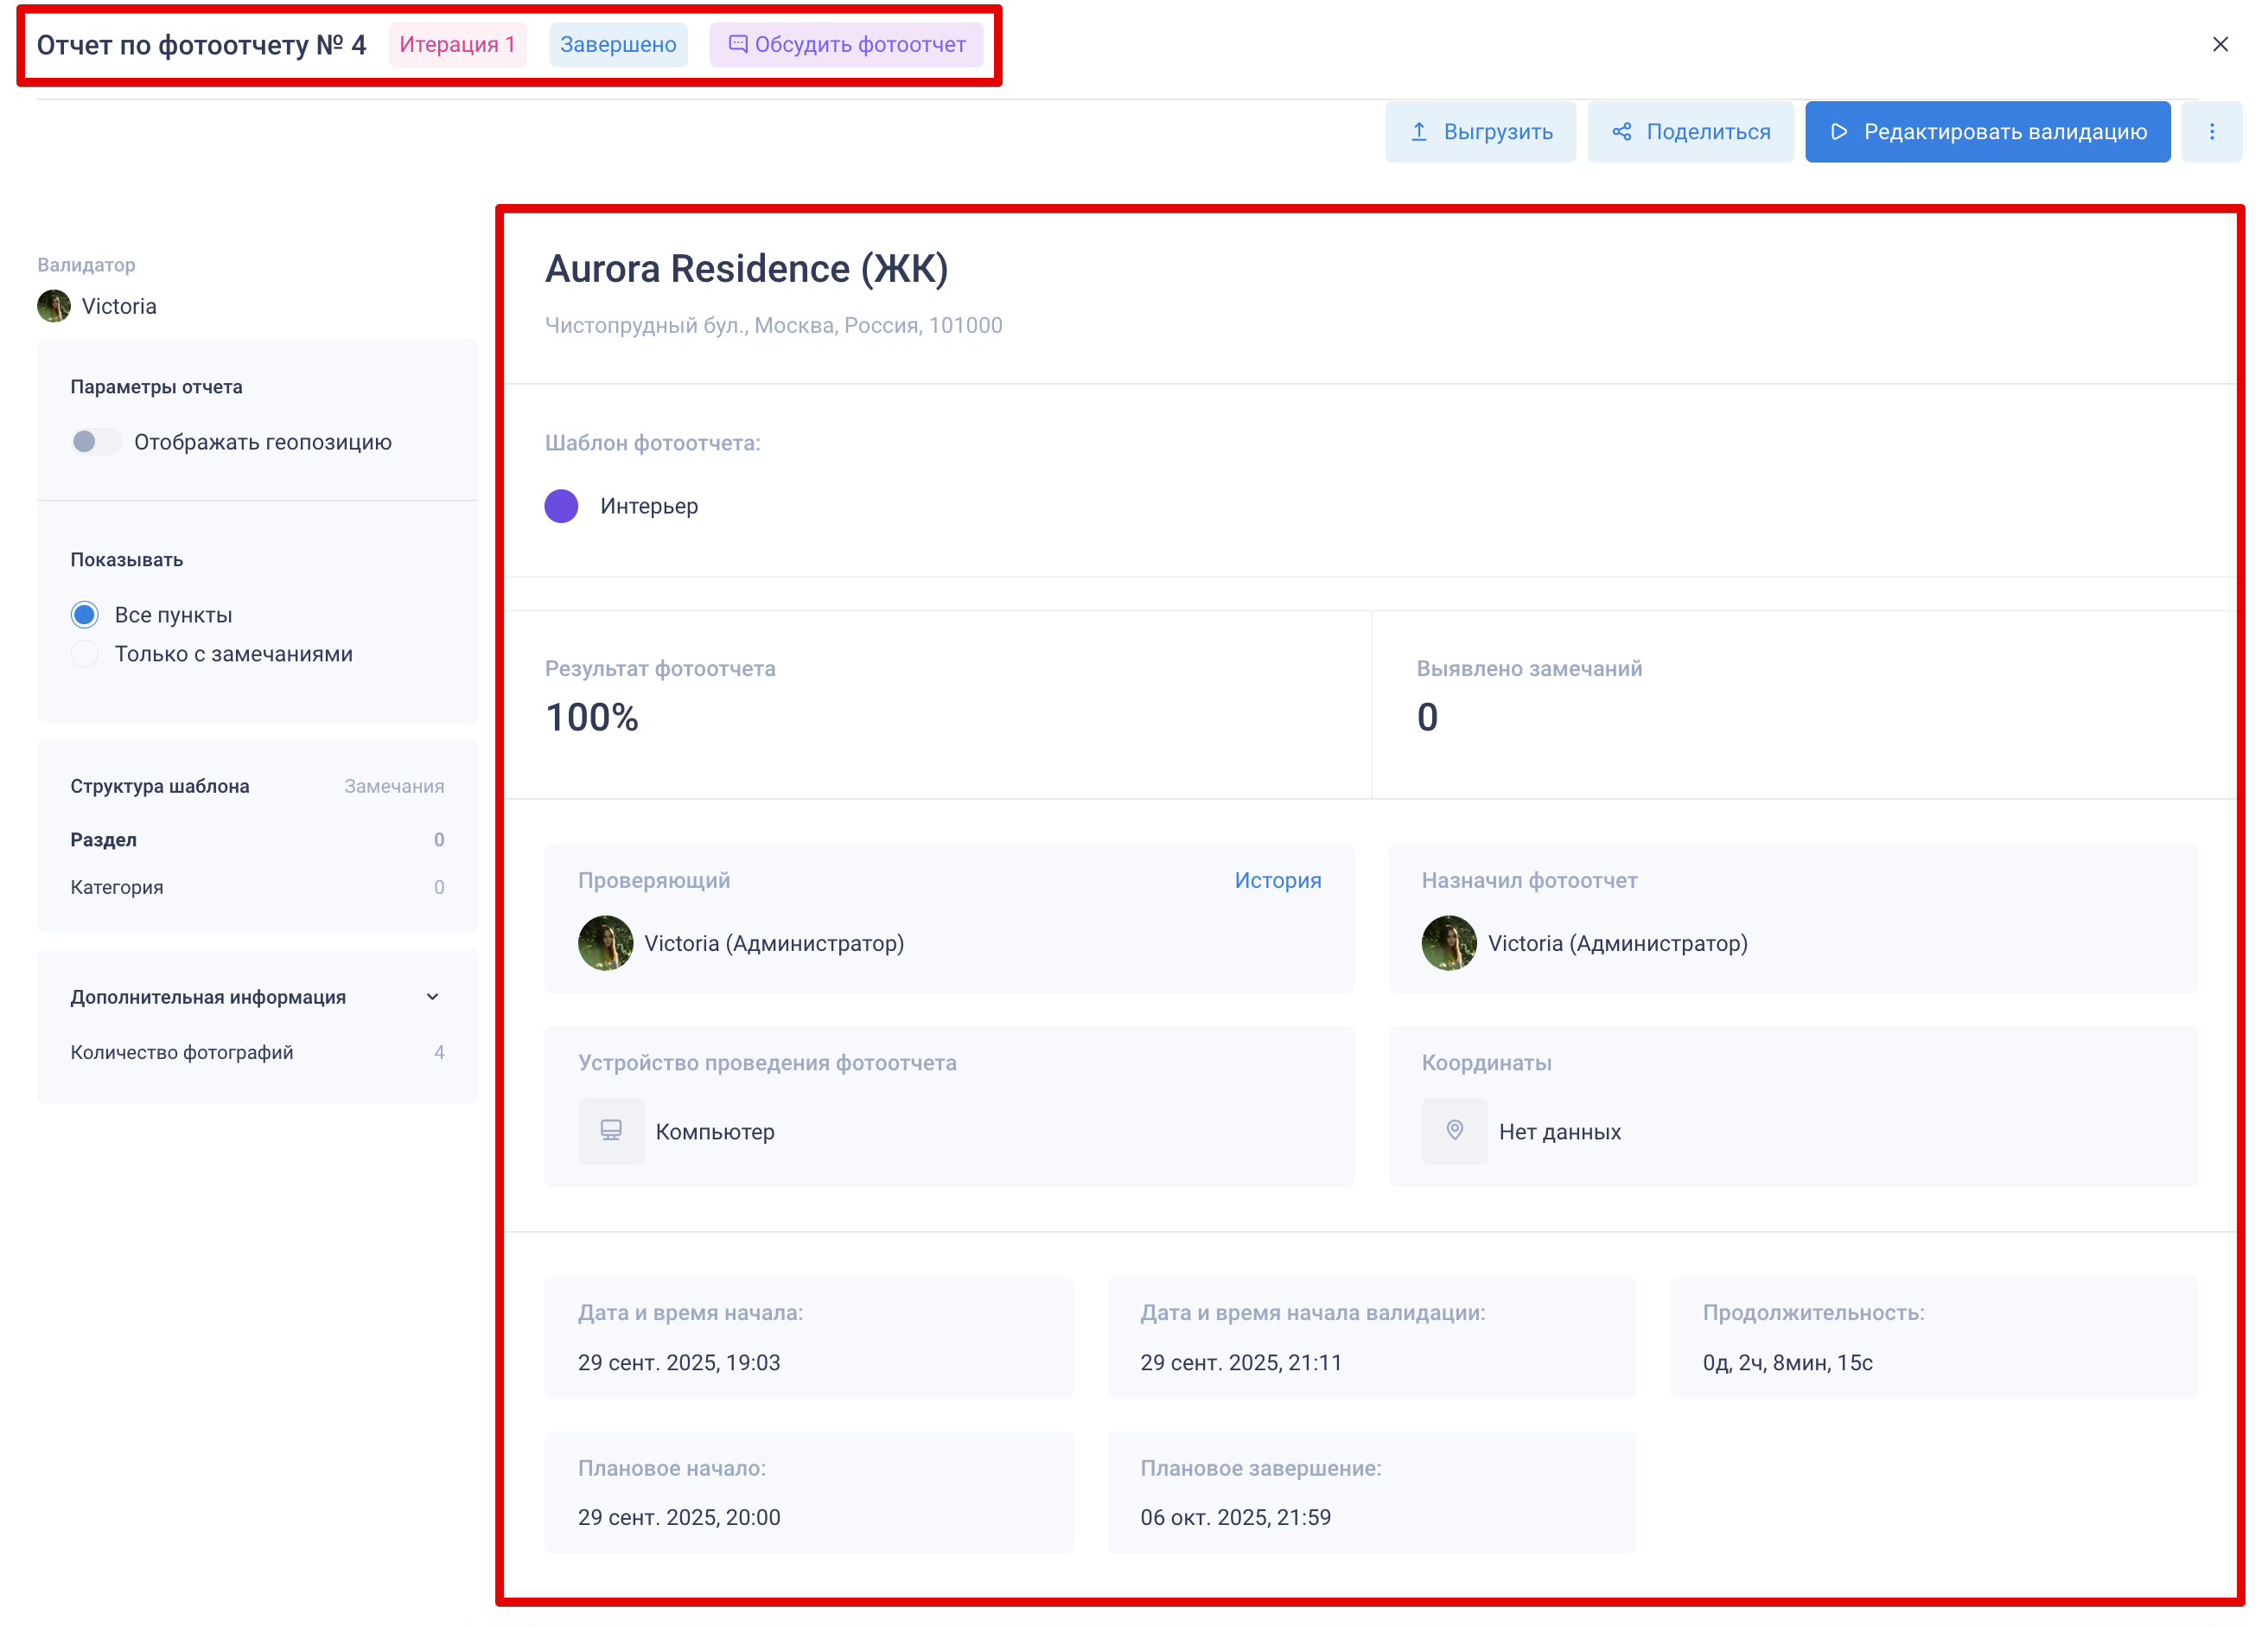Click Victoria's validator avatar in the sidebar
This screenshot has height=1627, width=2268.
point(54,306)
